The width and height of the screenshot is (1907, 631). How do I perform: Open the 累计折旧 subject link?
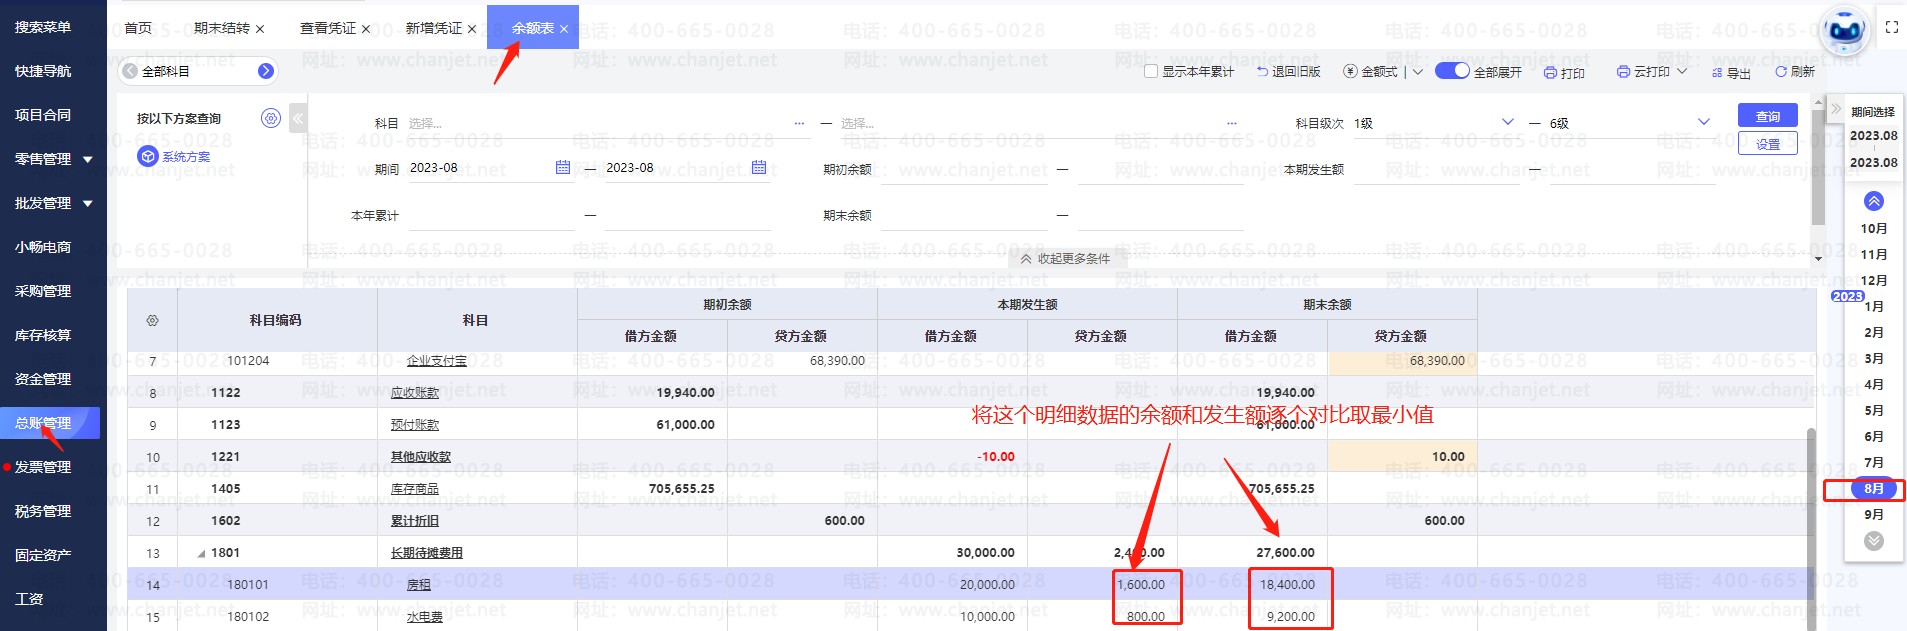pyautogui.click(x=415, y=521)
